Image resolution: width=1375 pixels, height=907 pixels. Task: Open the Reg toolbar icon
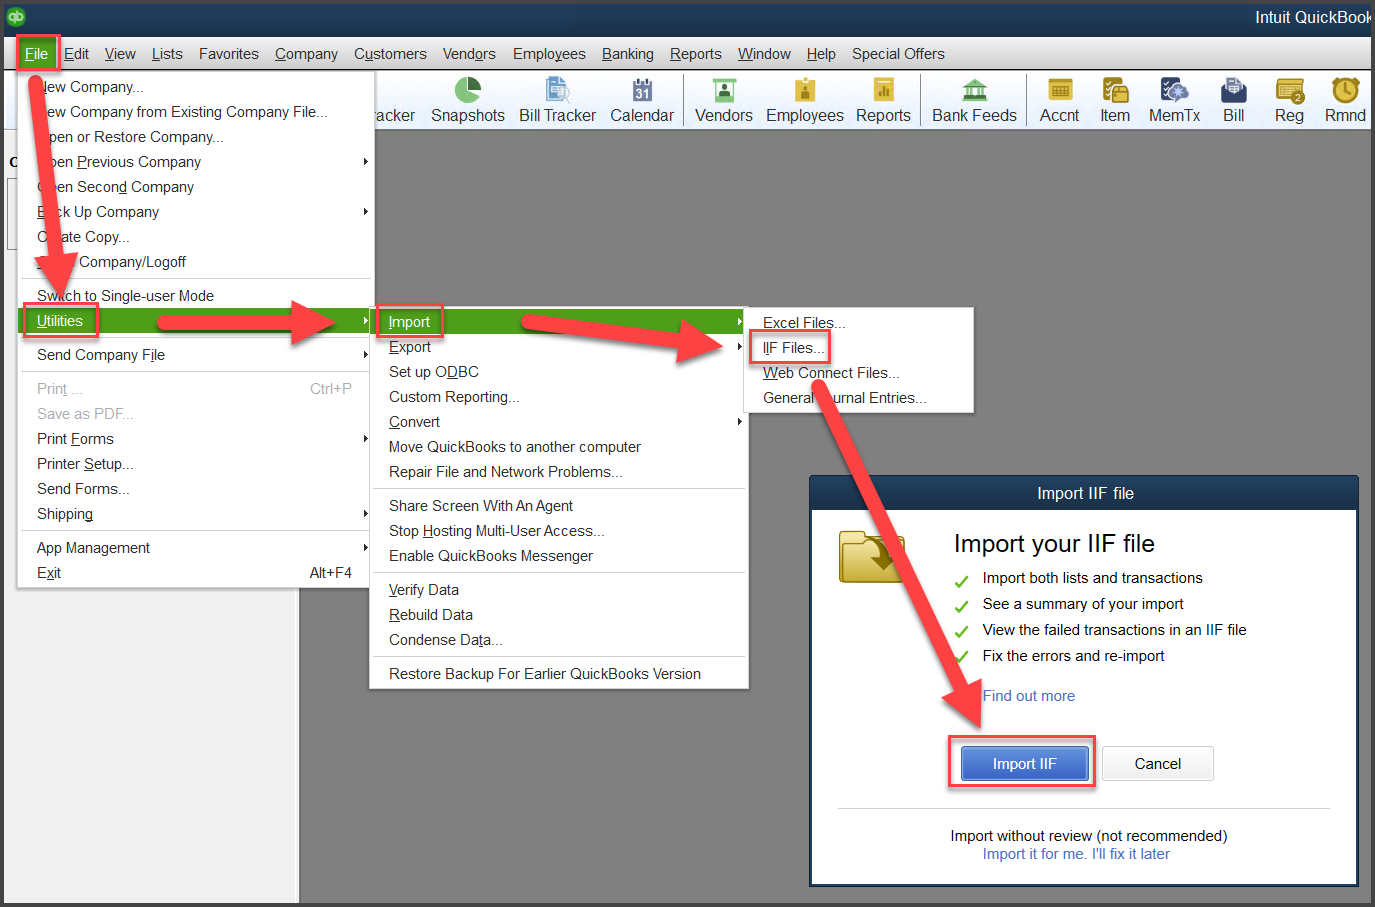pos(1289,101)
